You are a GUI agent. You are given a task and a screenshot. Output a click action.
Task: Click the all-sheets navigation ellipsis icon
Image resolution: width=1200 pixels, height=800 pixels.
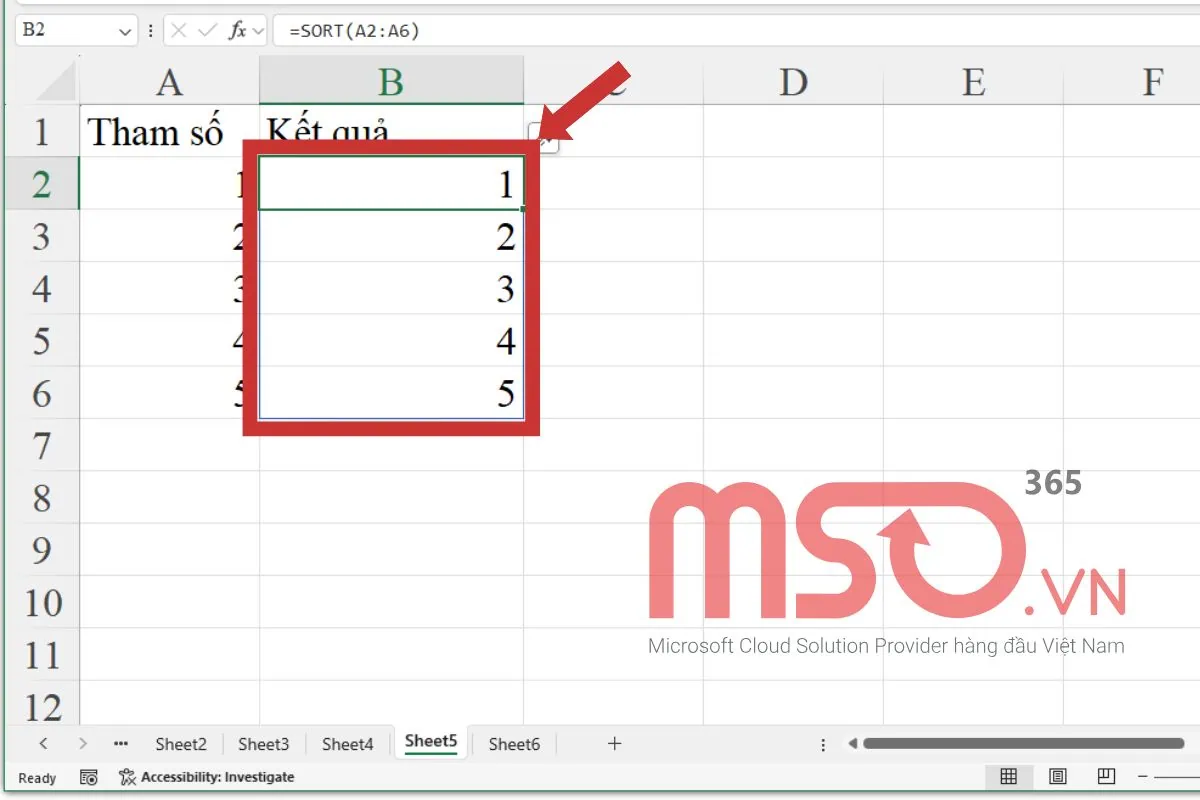[120, 744]
